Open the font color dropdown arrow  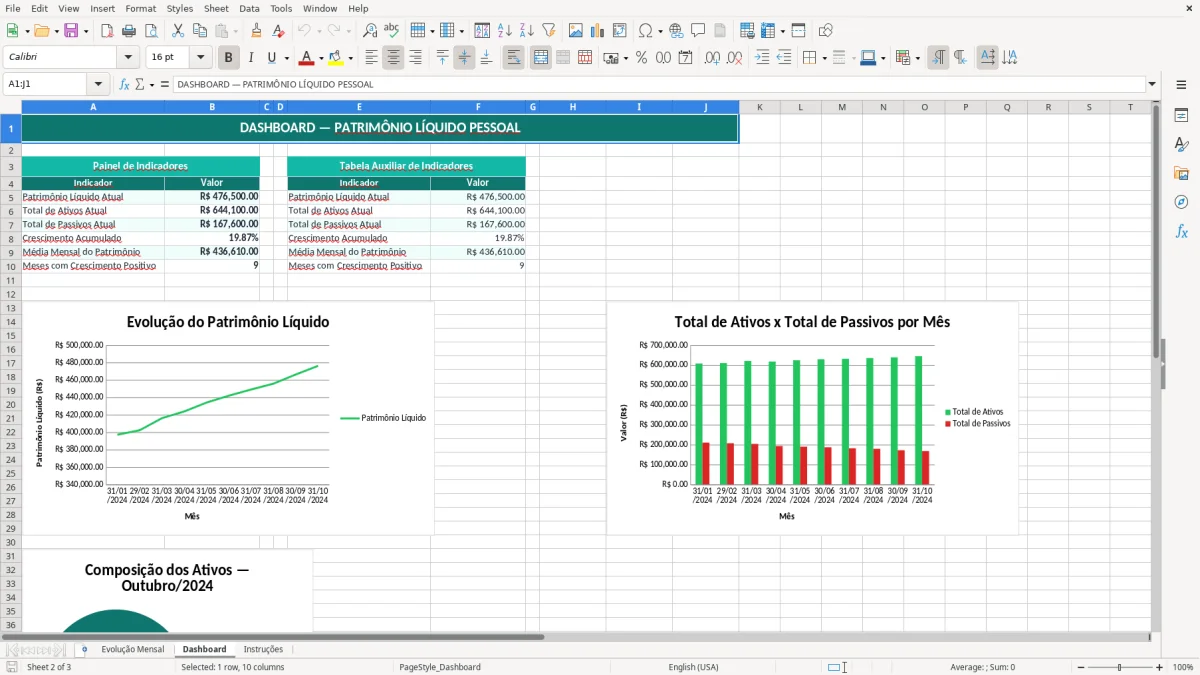(321, 58)
